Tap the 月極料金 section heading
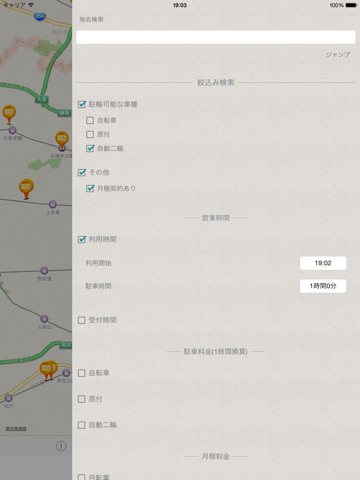Screen dimensions: 360x480 pos(216,456)
